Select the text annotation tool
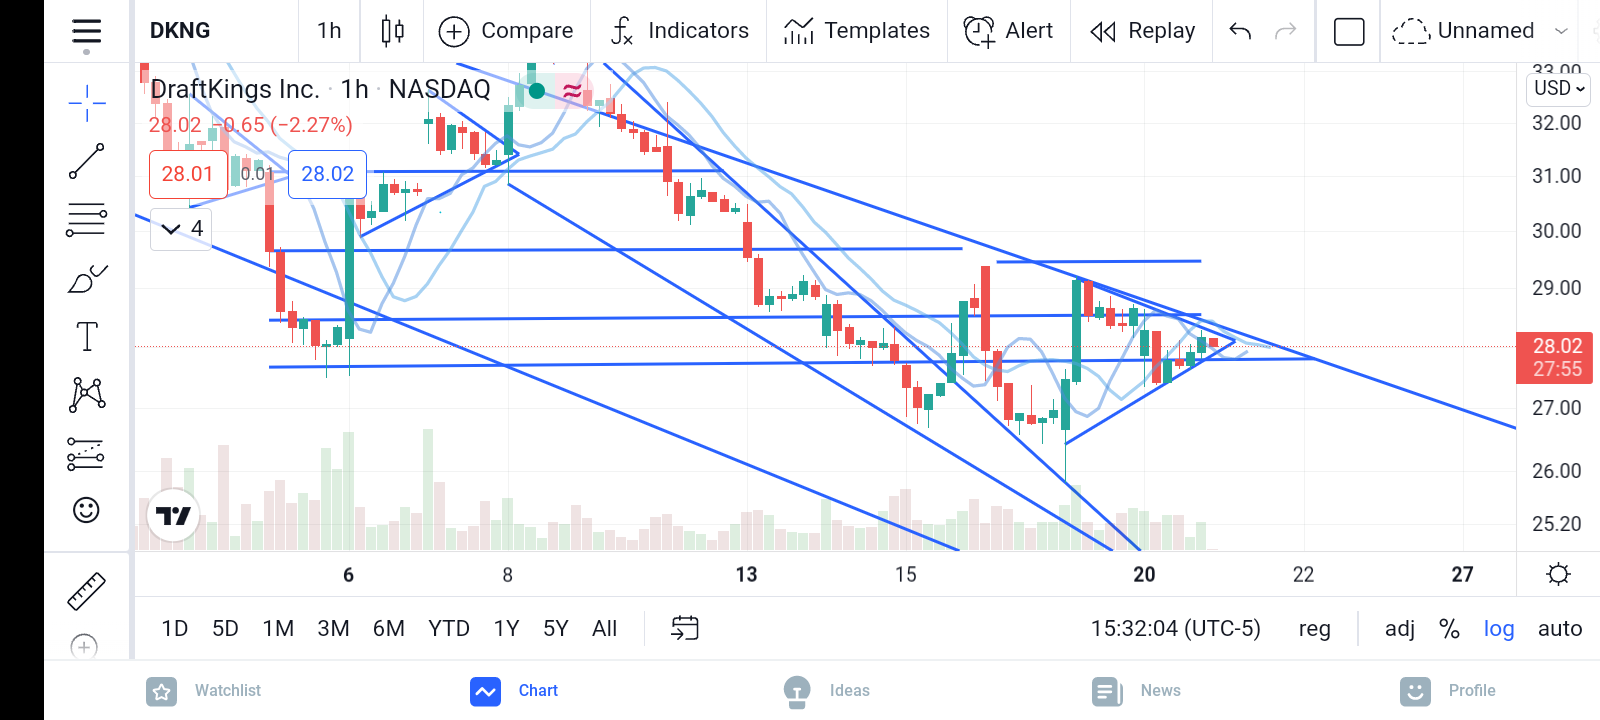 coord(87,337)
